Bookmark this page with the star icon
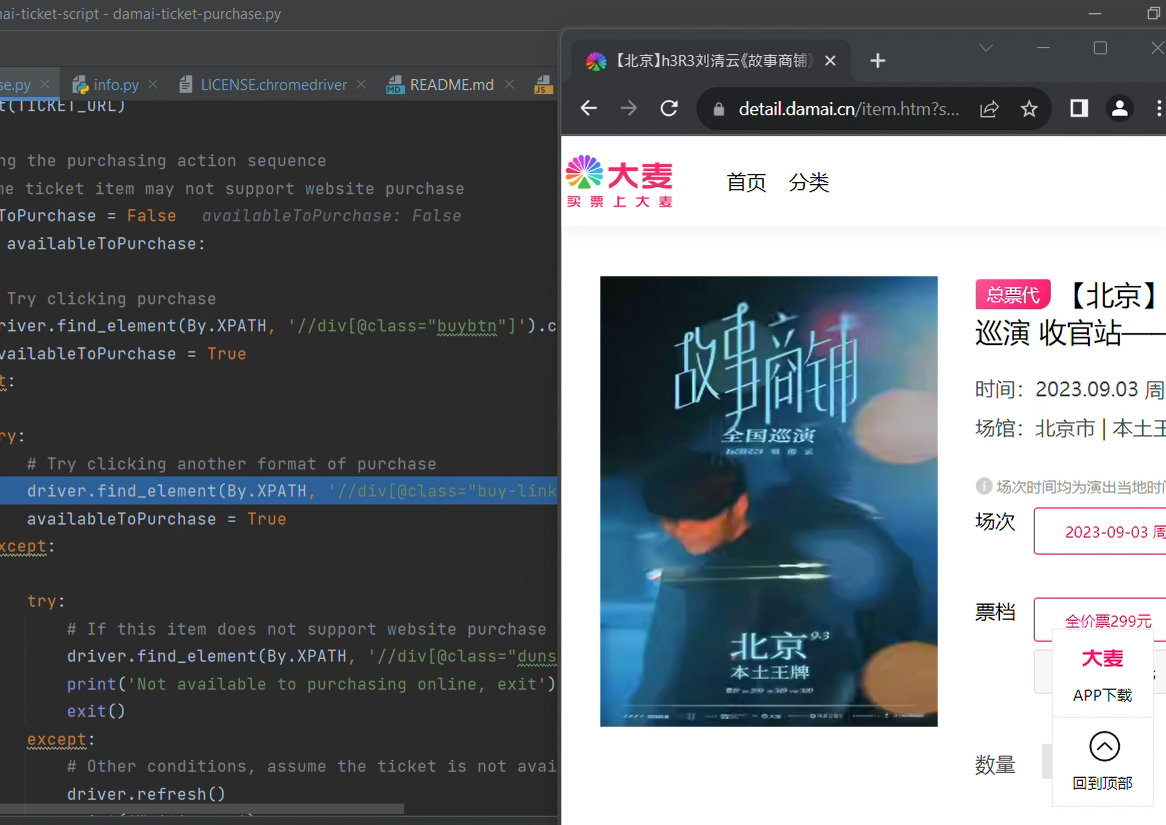Image resolution: width=1166 pixels, height=825 pixels. (1029, 109)
